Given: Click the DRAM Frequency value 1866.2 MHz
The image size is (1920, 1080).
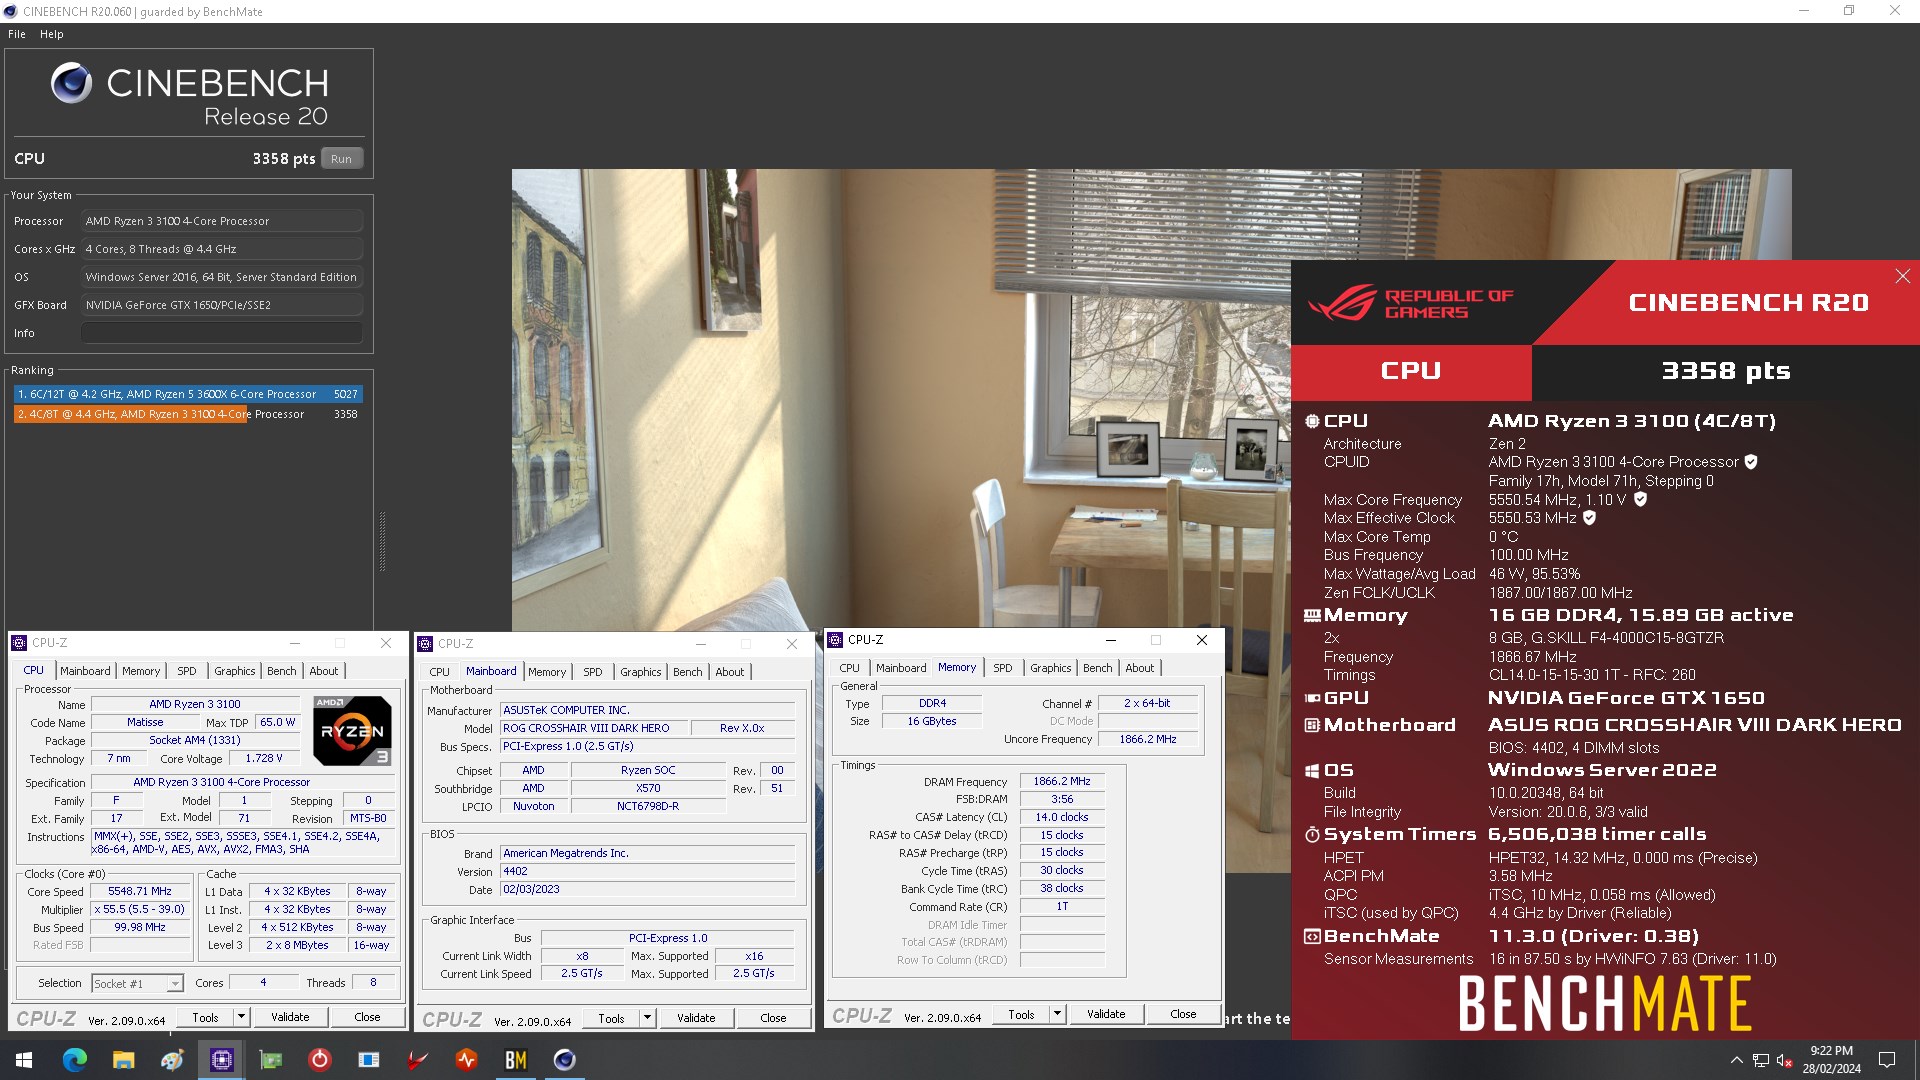Looking at the screenshot, I should click(x=1062, y=782).
